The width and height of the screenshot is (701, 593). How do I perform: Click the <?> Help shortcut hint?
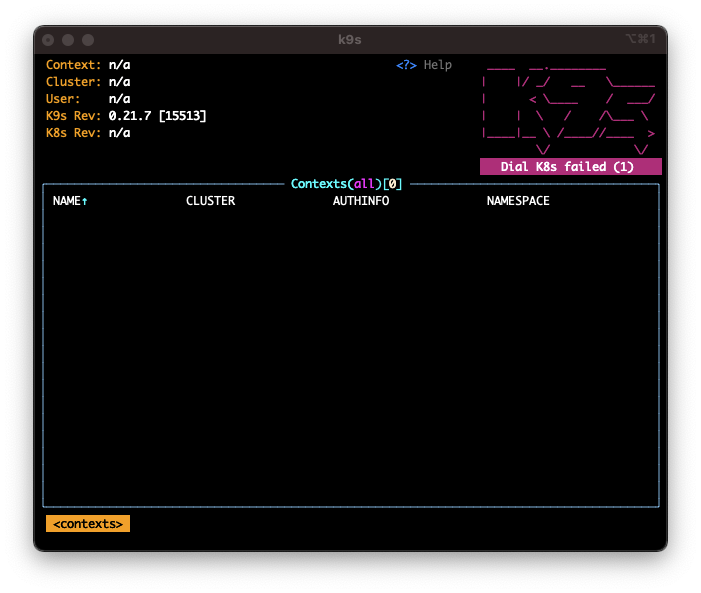tap(424, 65)
